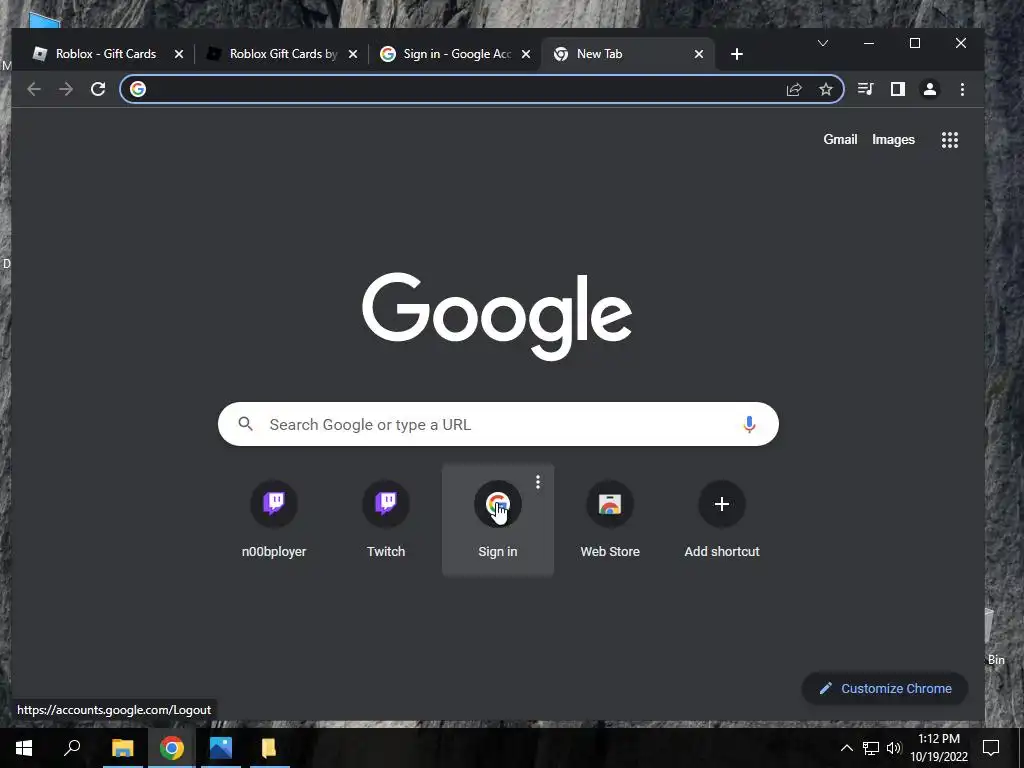1024x768 pixels.
Task: Toggle the Chrome side panel
Action: coord(898,89)
